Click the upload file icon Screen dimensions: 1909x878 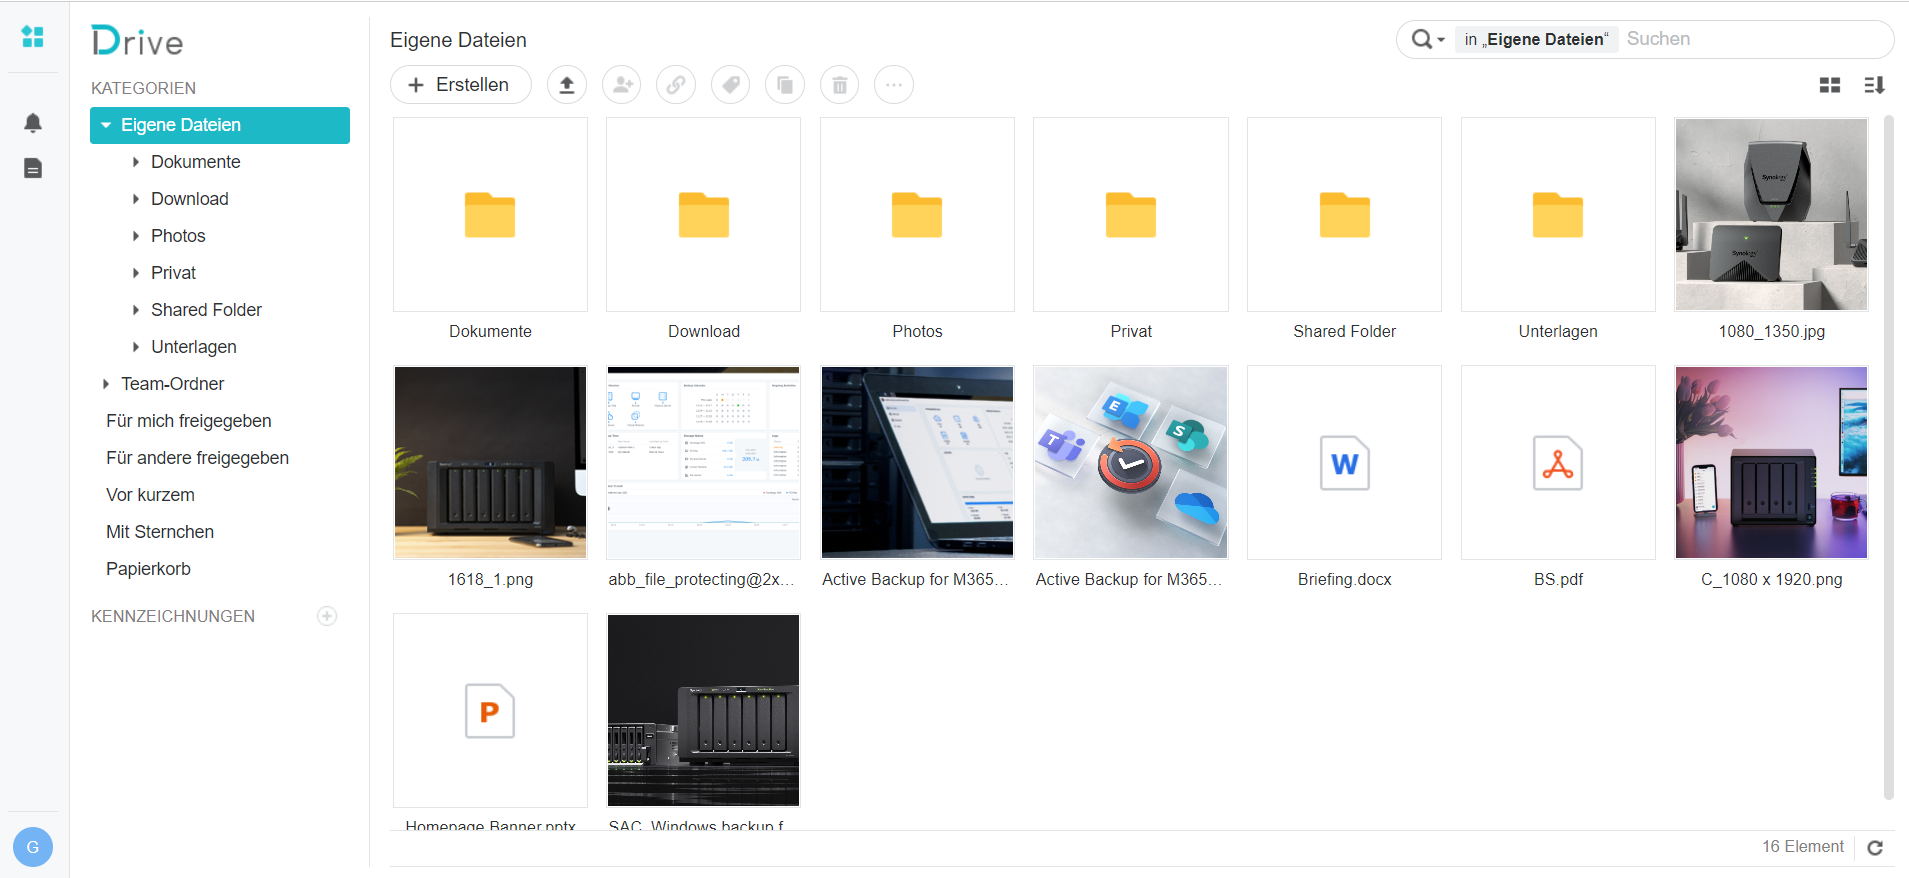tap(567, 85)
